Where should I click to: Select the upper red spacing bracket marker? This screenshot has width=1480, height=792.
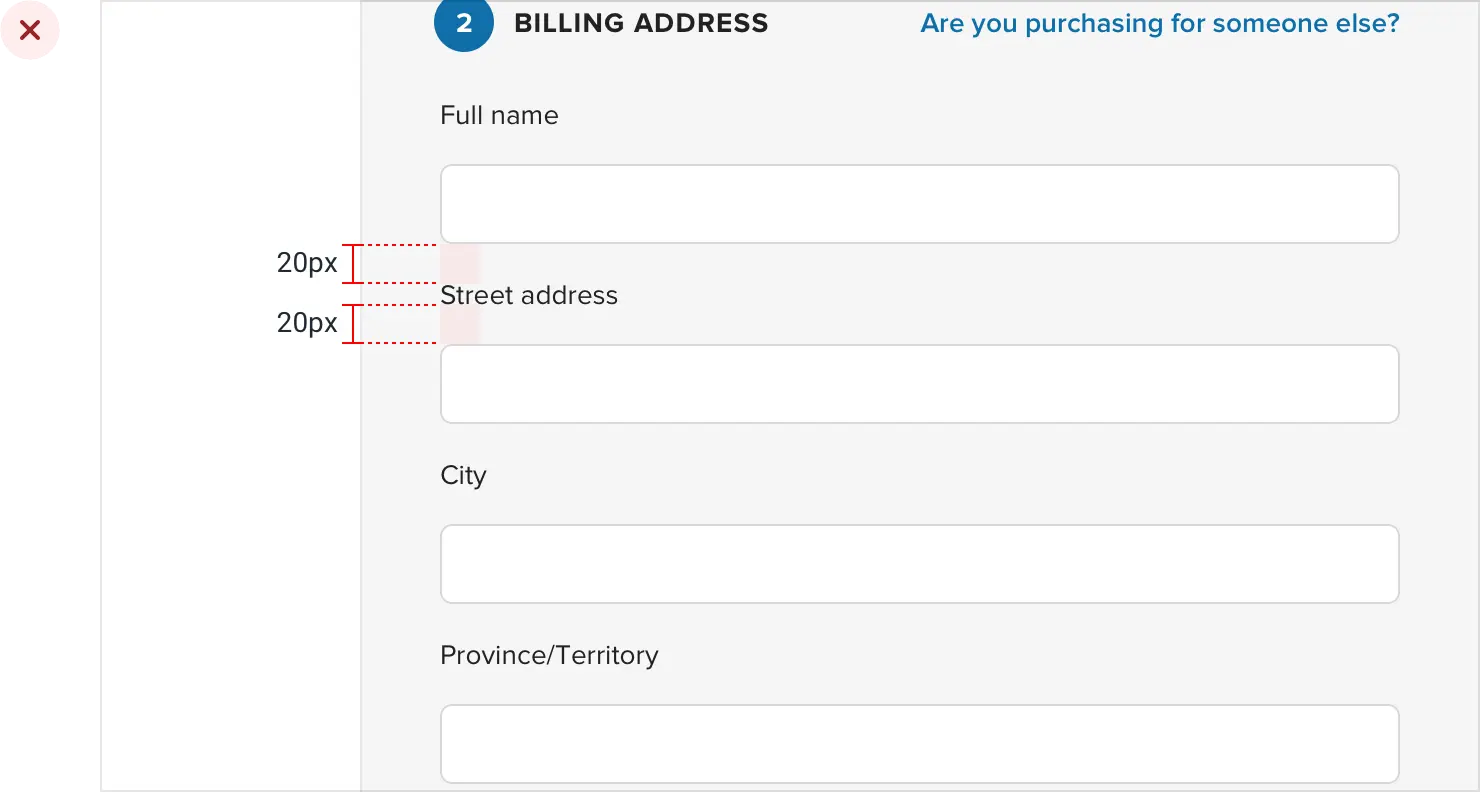point(354,264)
